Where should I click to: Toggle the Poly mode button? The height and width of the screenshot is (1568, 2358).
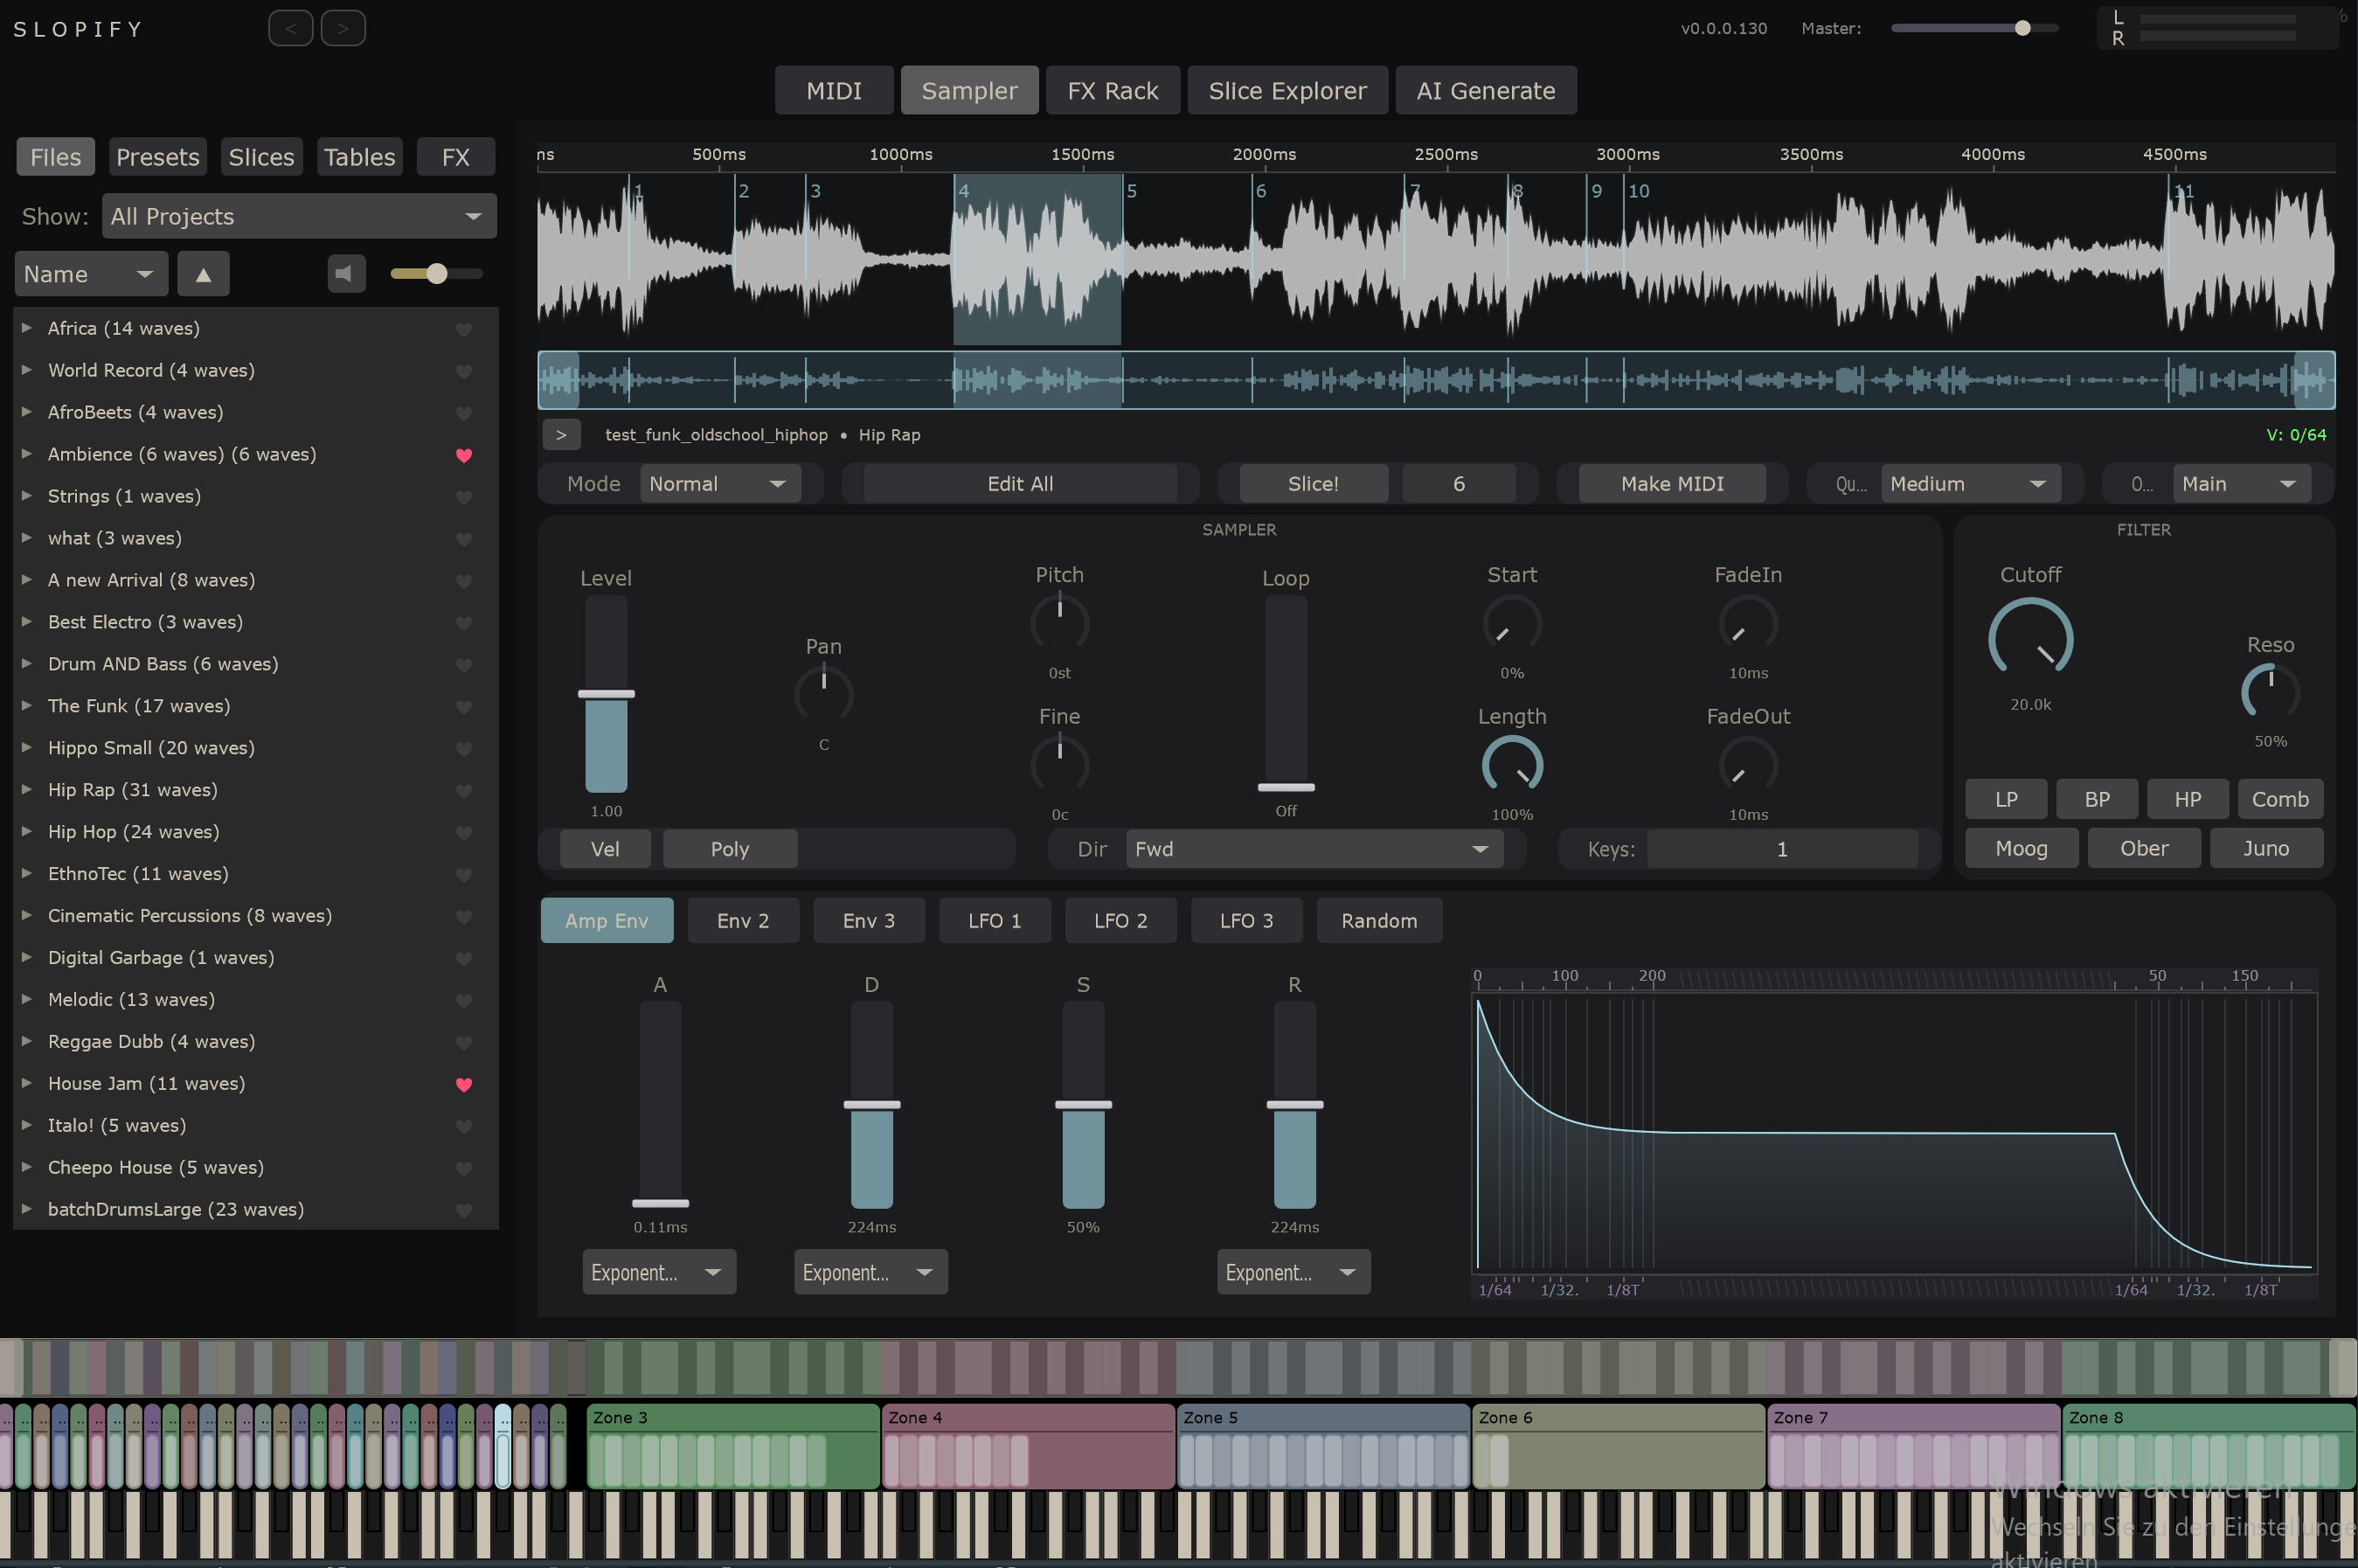coord(729,849)
